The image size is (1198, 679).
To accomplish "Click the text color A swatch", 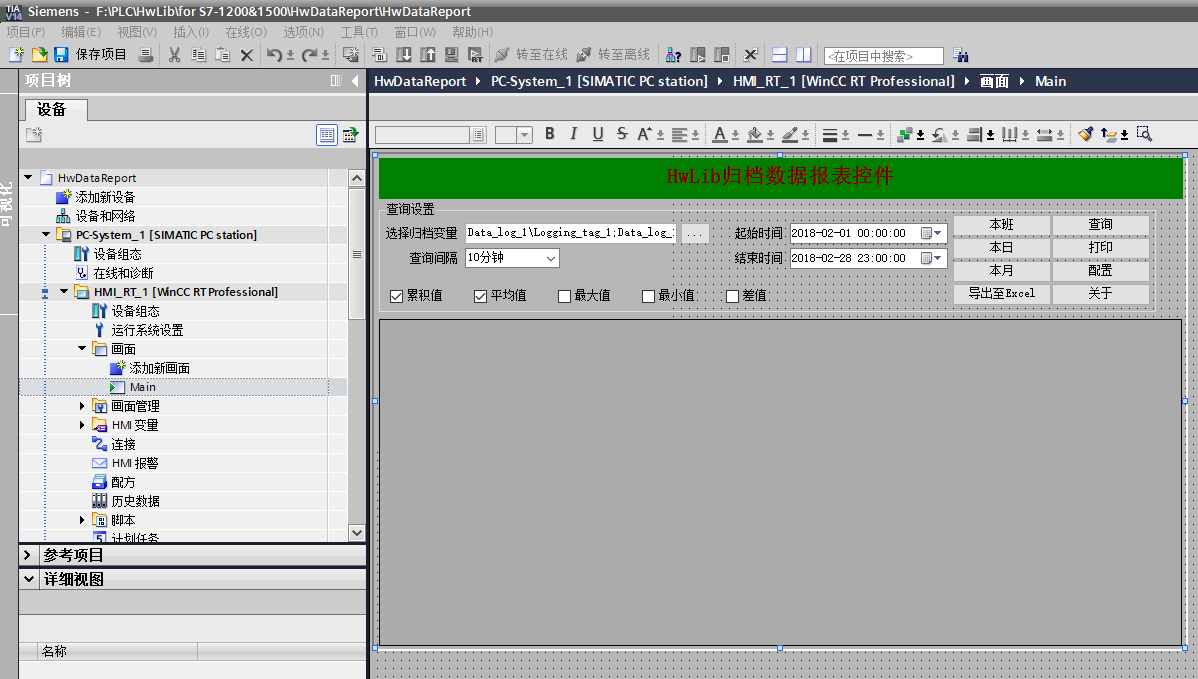I will click(720, 134).
